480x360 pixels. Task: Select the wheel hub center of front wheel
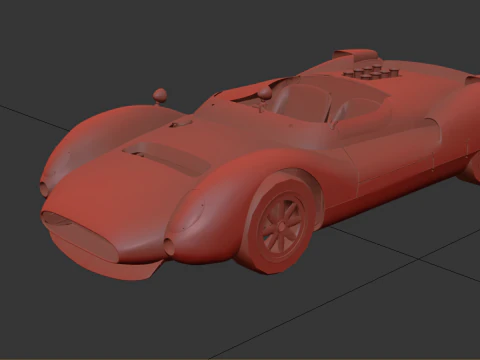(x=282, y=227)
